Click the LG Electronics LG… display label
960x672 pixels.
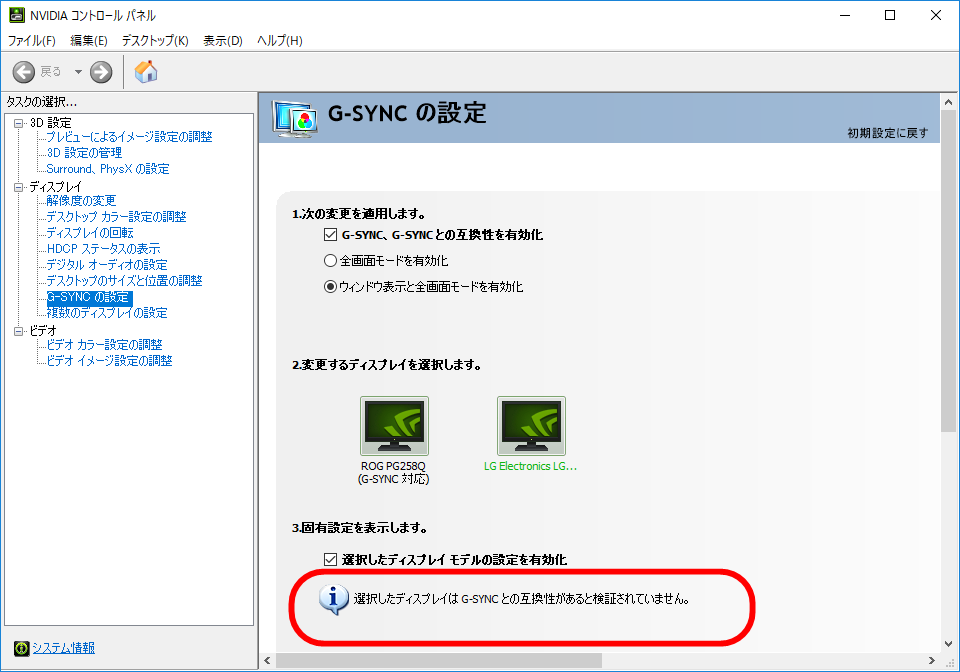coord(530,466)
